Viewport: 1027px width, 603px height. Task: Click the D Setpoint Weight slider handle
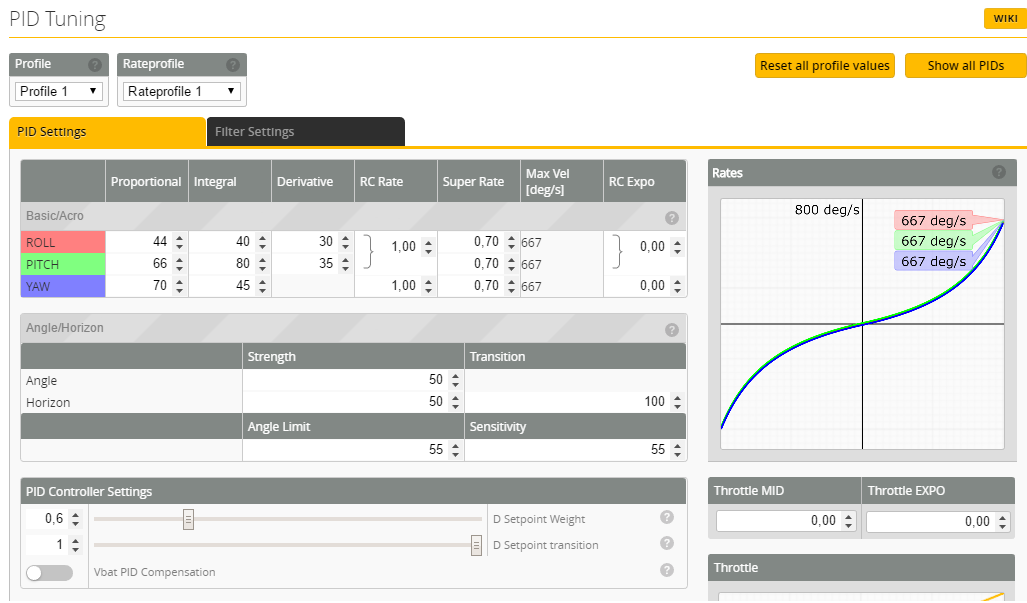coord(188,519)
